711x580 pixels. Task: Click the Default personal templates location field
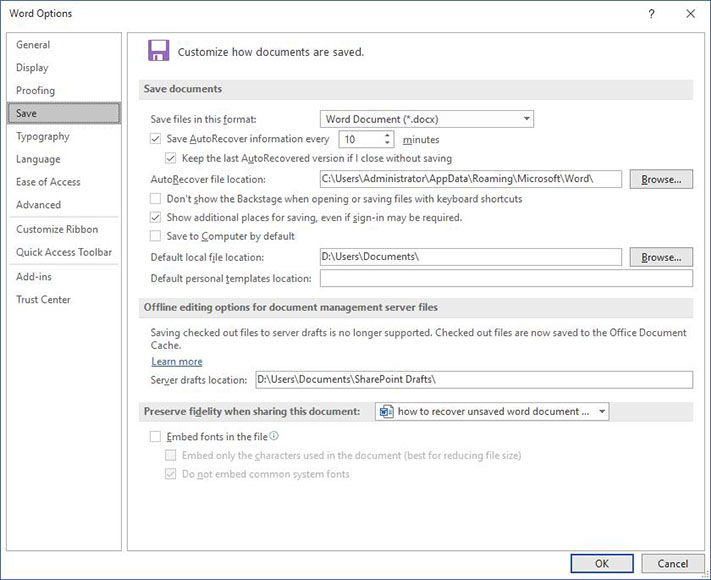tap(506, 278)
